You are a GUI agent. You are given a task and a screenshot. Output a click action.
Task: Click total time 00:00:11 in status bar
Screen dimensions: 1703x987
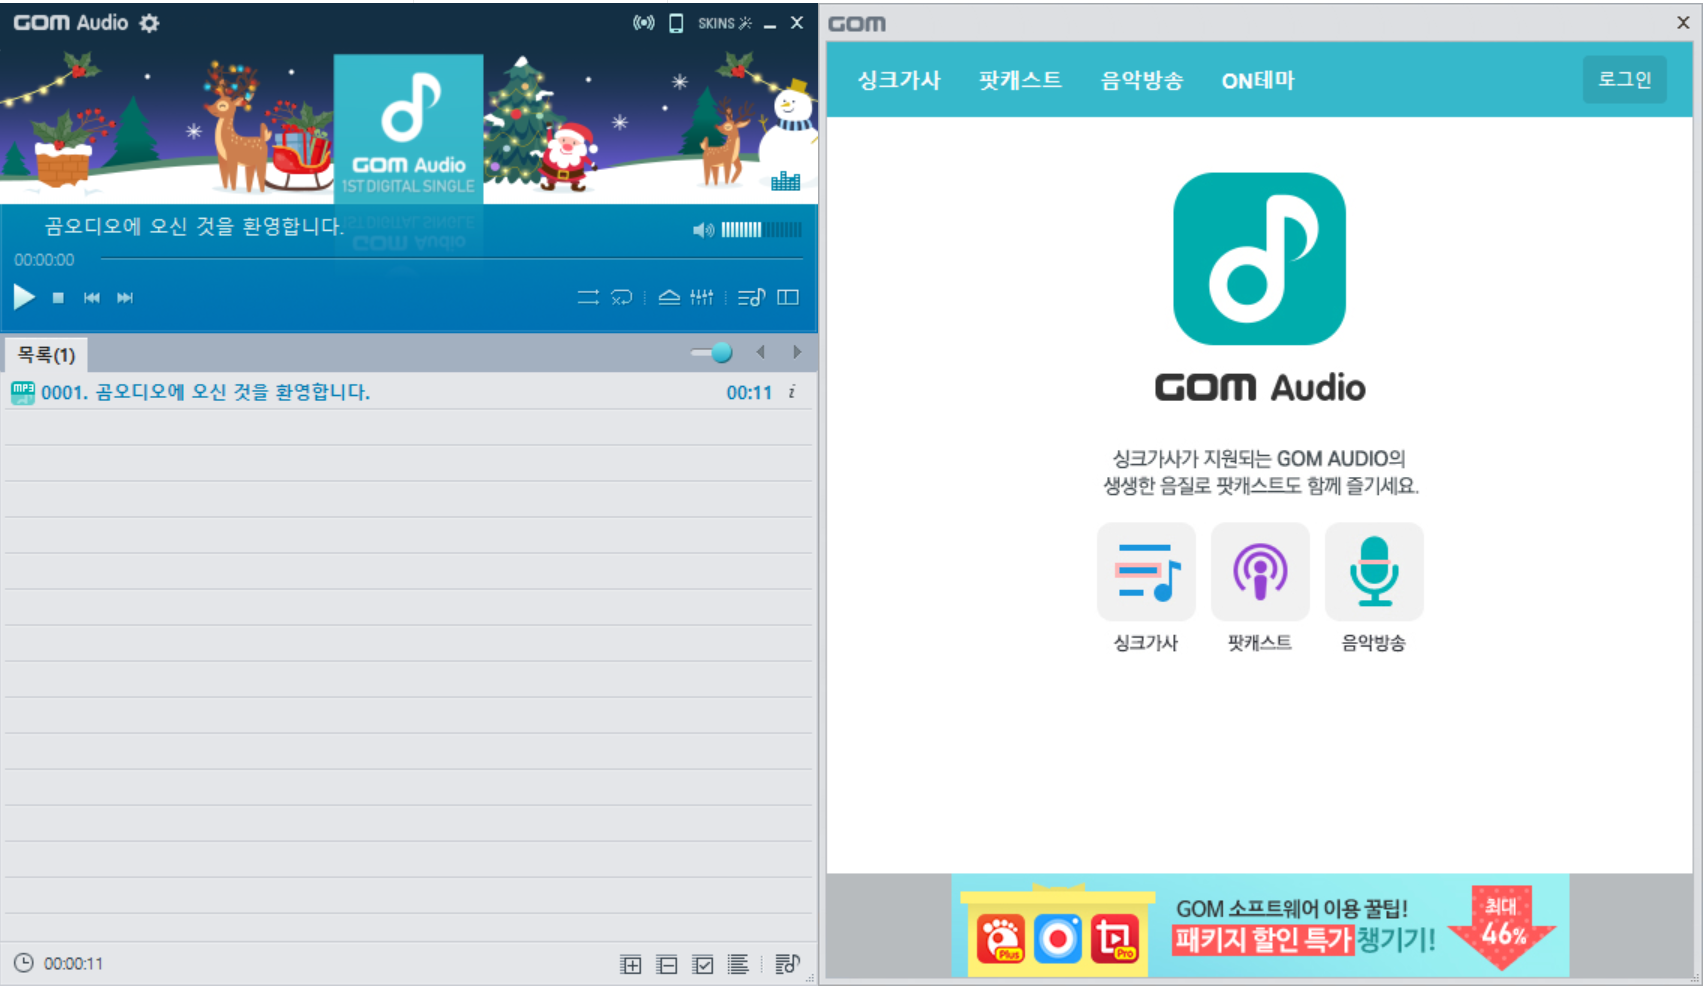(x=73, y=964)
